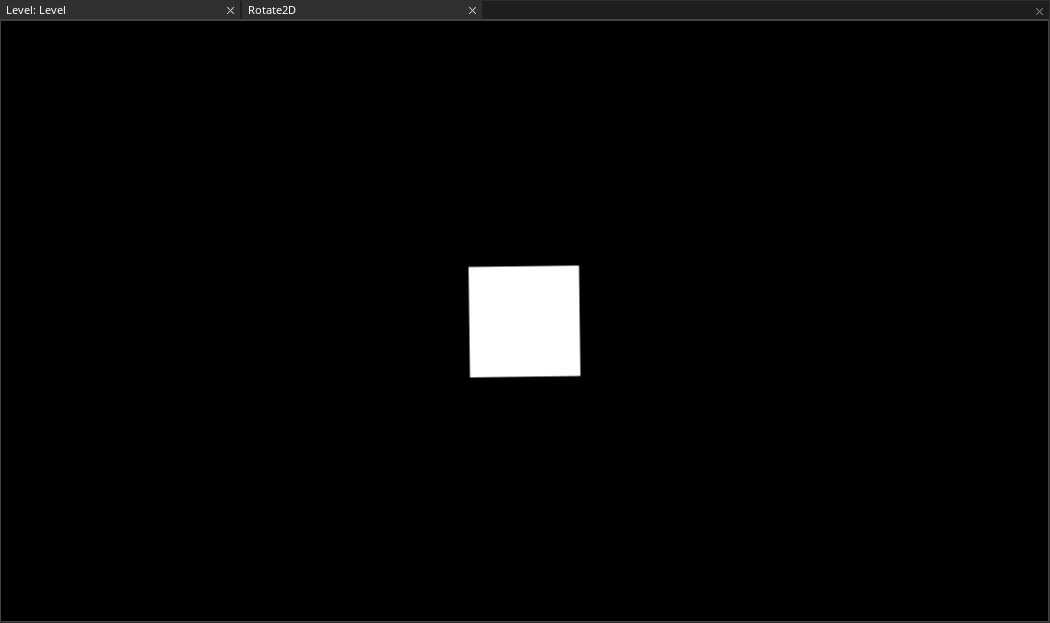This screenshot has width=1050, height=623.
Task: Close the Rotate2D tab
Action: tap(472, 11)
